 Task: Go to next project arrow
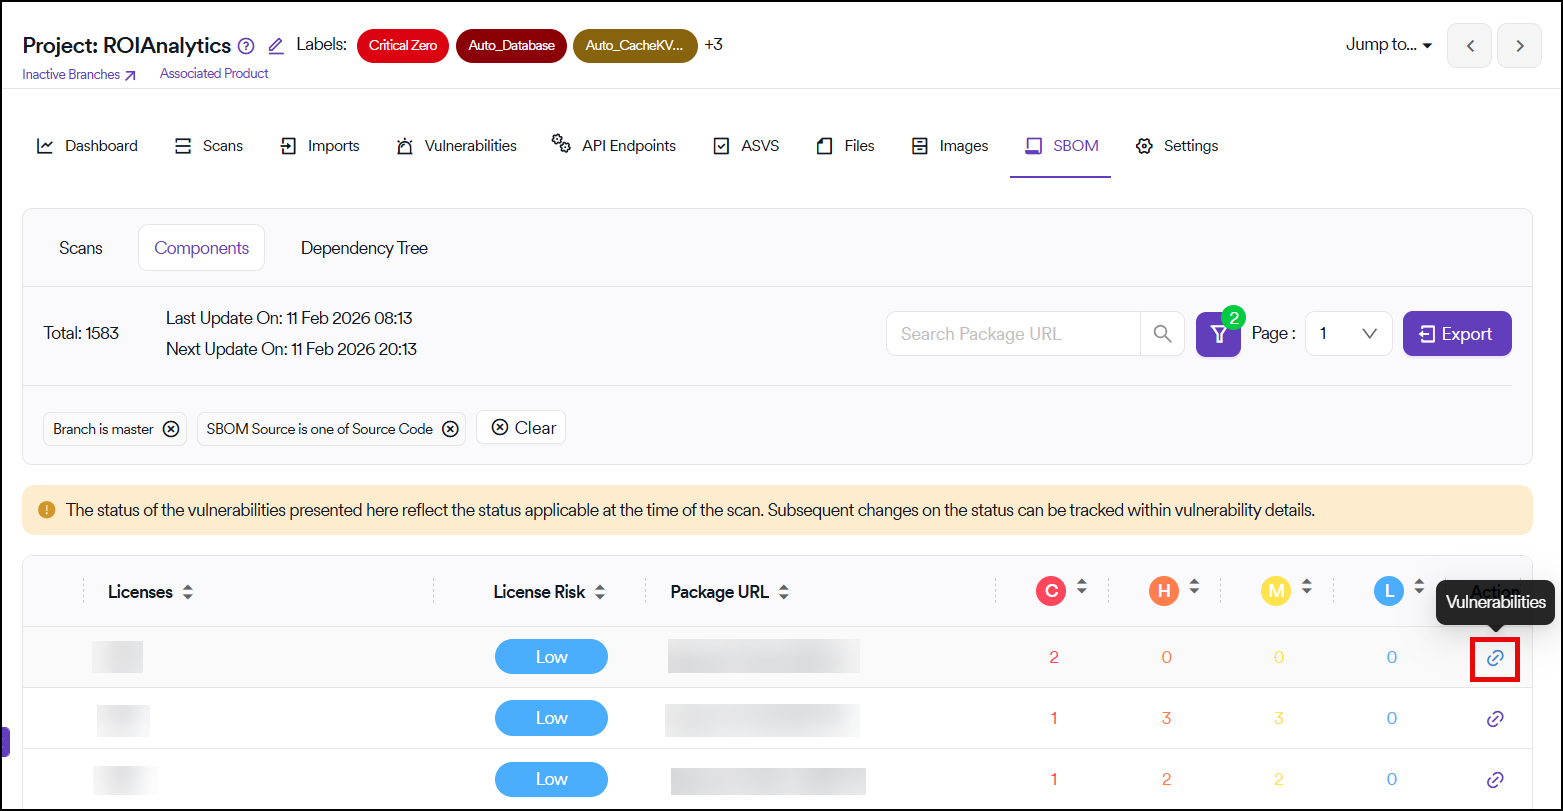pyautogui.click(x=1519, y=46)
